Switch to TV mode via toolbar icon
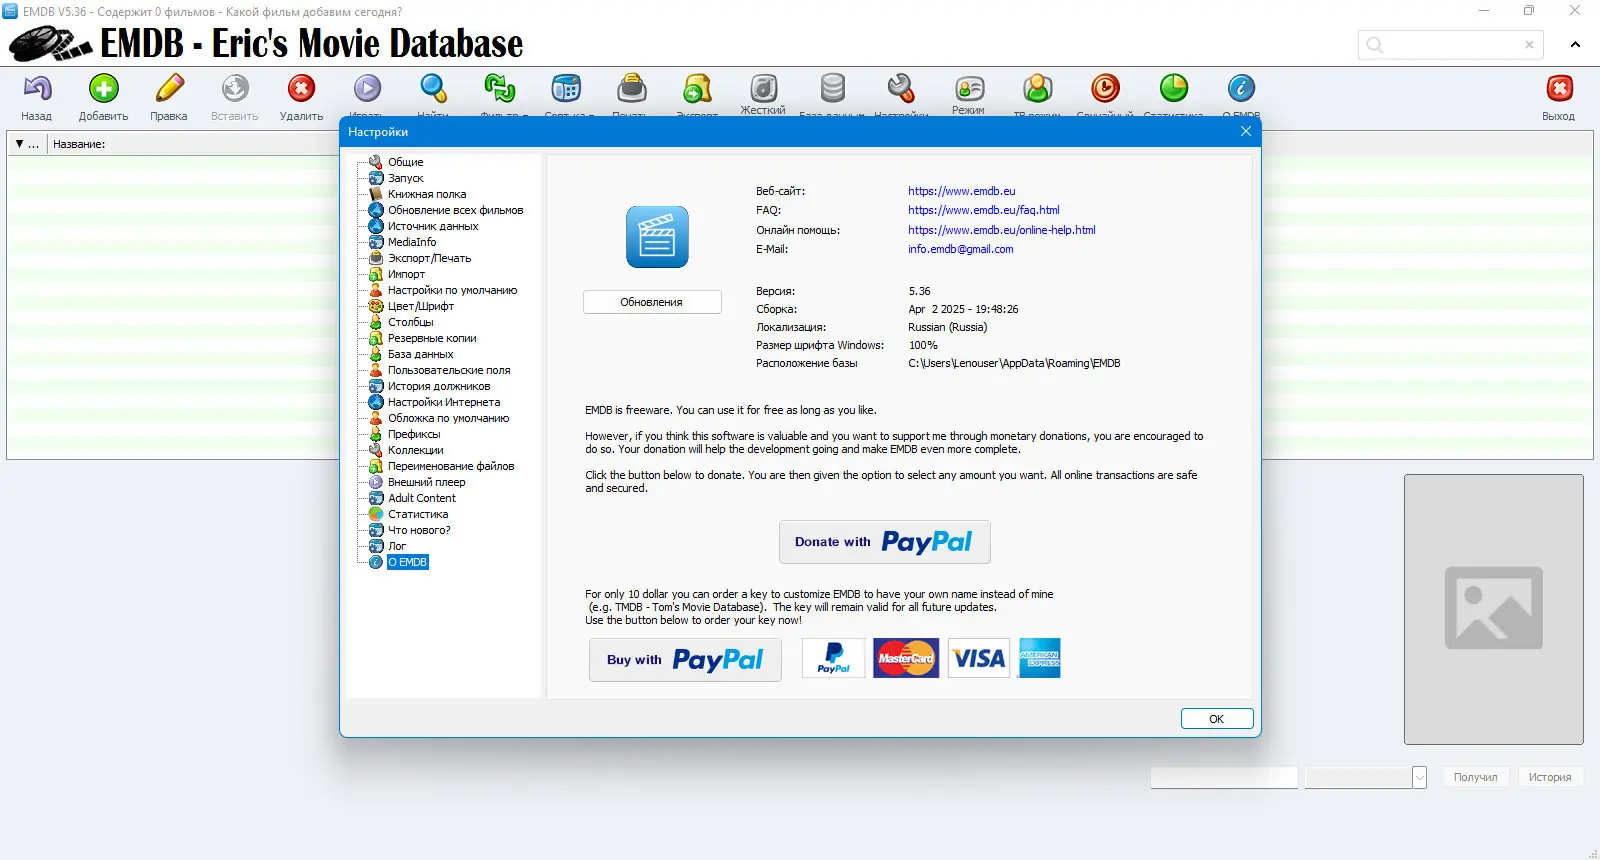The image size is (1600, 860). [x=1037, y=89]
